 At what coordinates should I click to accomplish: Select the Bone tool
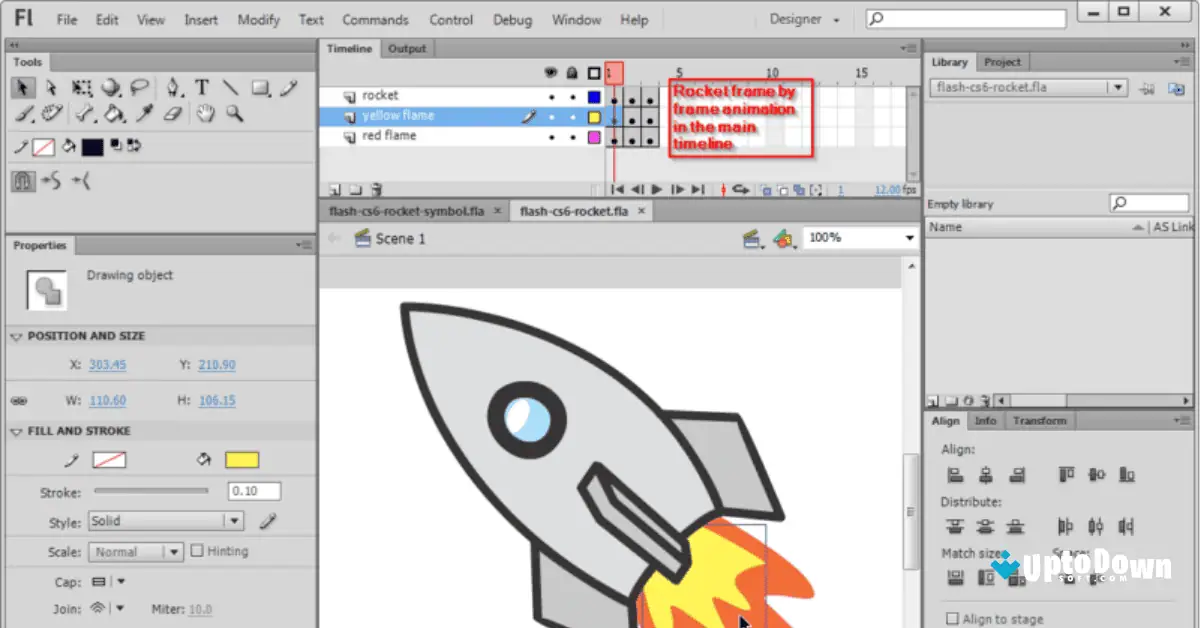[x=83, y=113]
